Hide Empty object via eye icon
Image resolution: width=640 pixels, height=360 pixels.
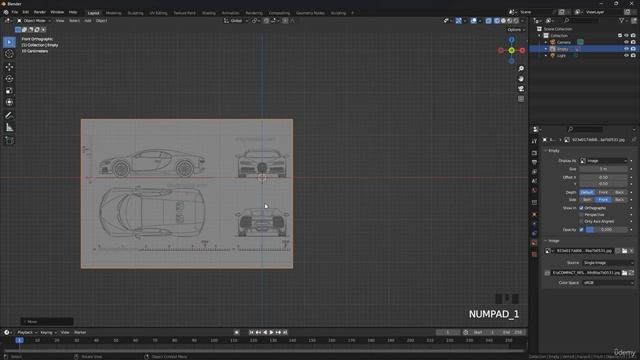pyautogui.click(x=626, y=49)
